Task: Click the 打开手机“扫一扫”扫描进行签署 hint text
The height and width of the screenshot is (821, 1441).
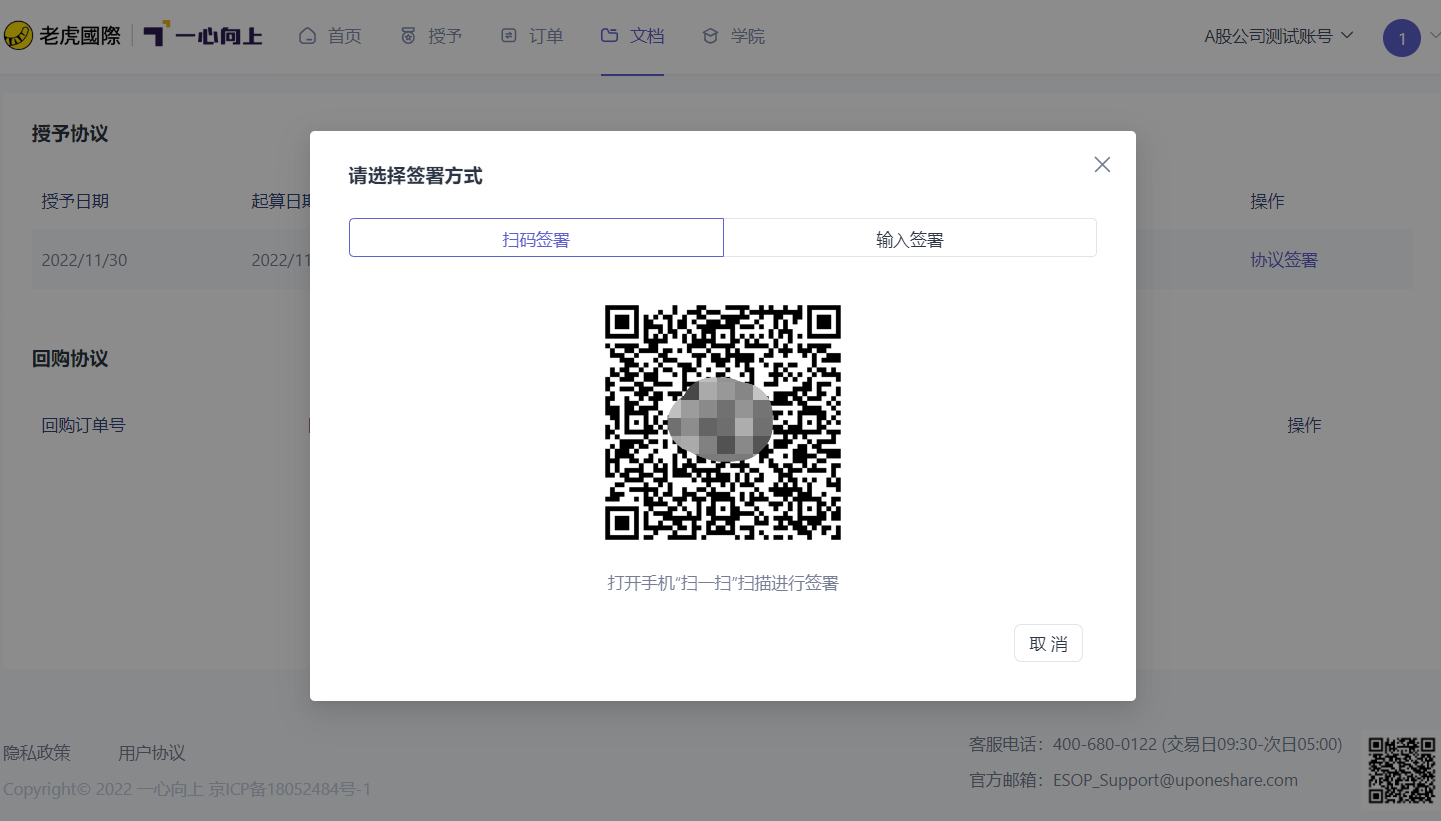Action: [723, 583]
